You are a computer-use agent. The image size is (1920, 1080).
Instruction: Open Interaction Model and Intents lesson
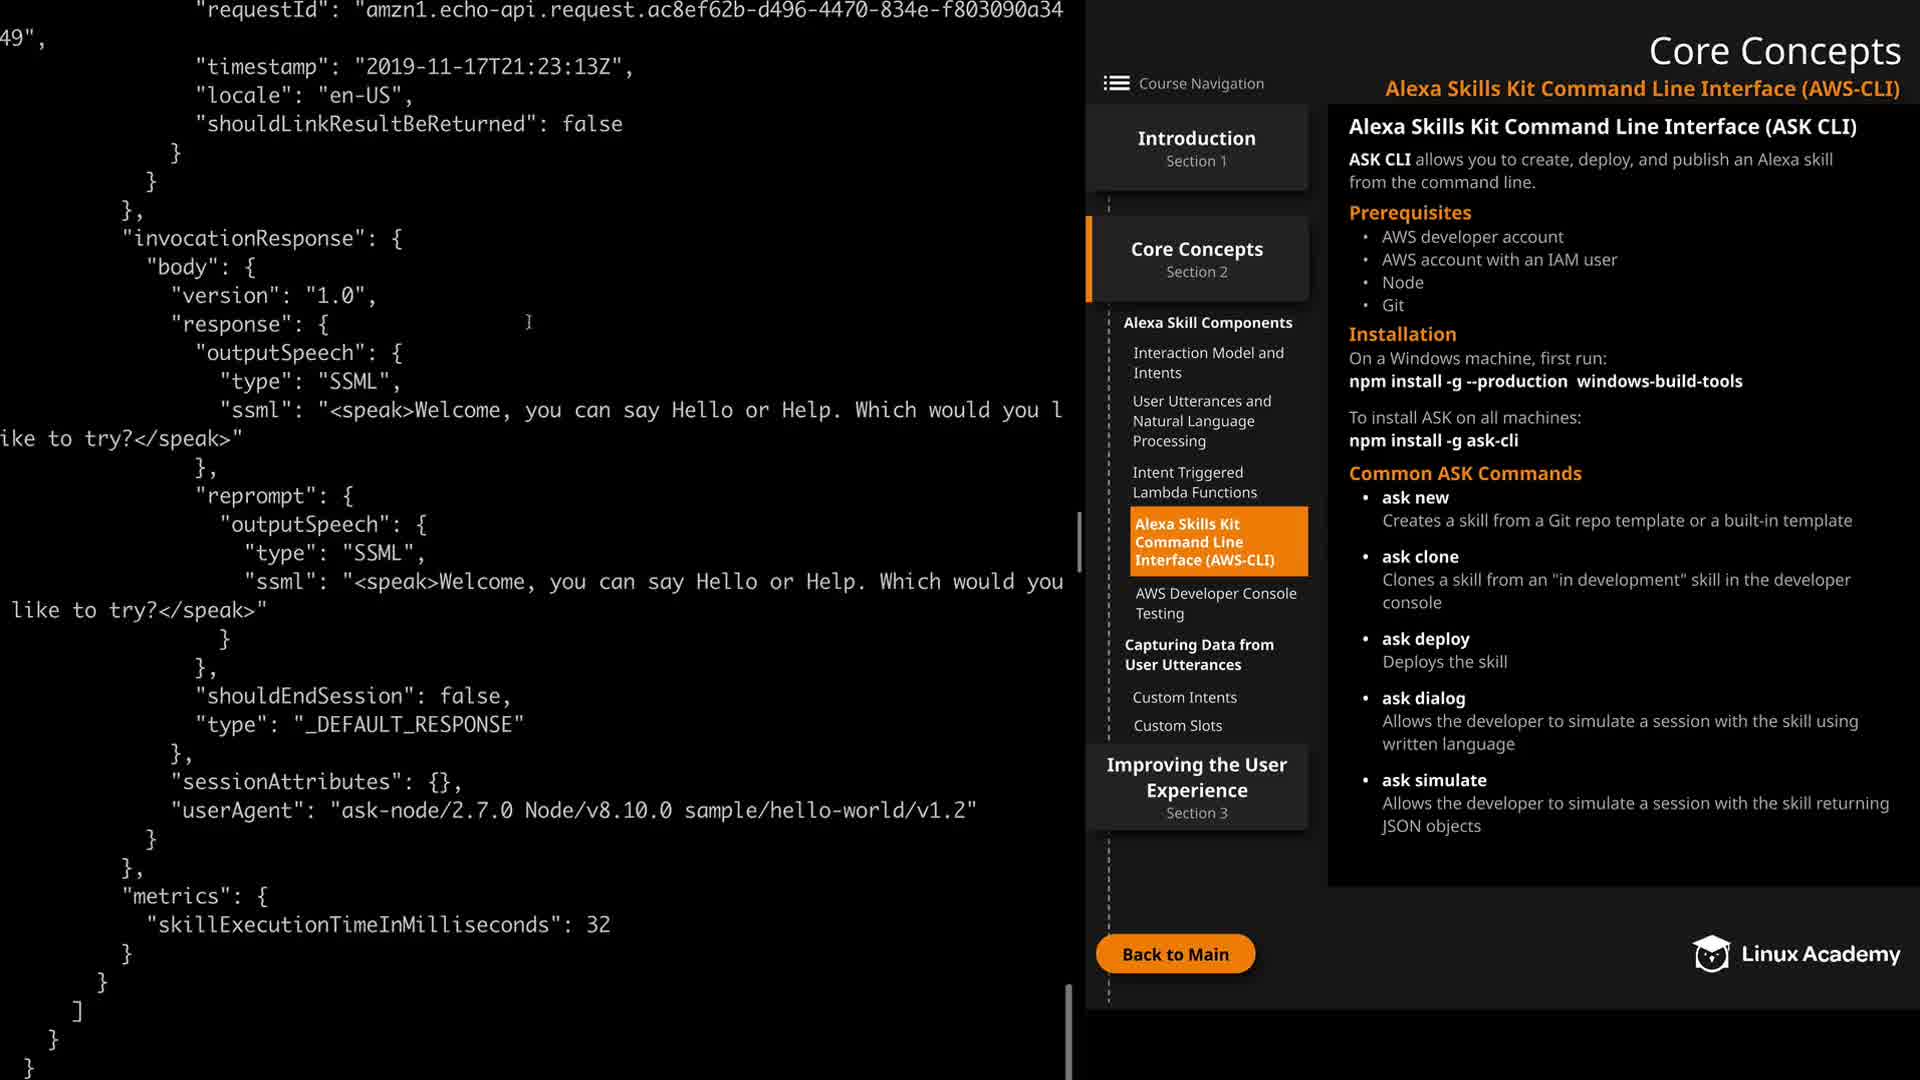pyautogui.click(x=1207, y=363)
